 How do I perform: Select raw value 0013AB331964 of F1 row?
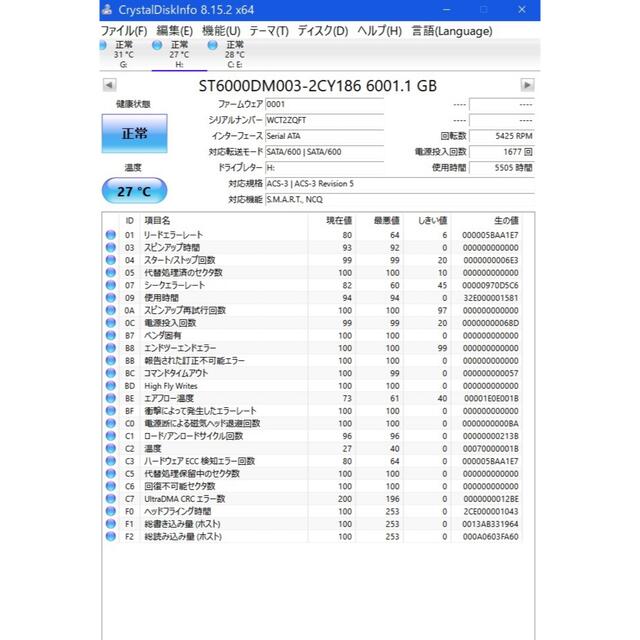click(x=490, y=524)
